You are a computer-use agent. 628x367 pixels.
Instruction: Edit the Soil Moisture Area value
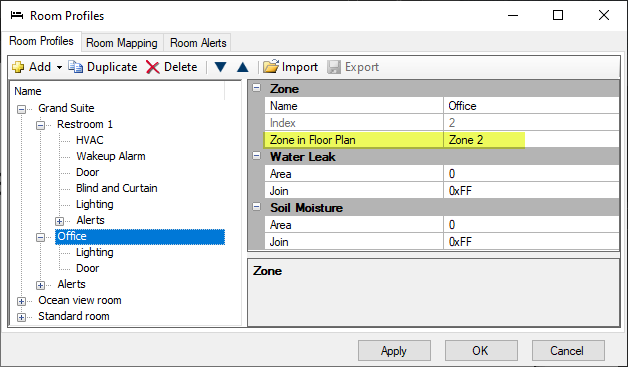pyautogui.click(x=531, y=225)
